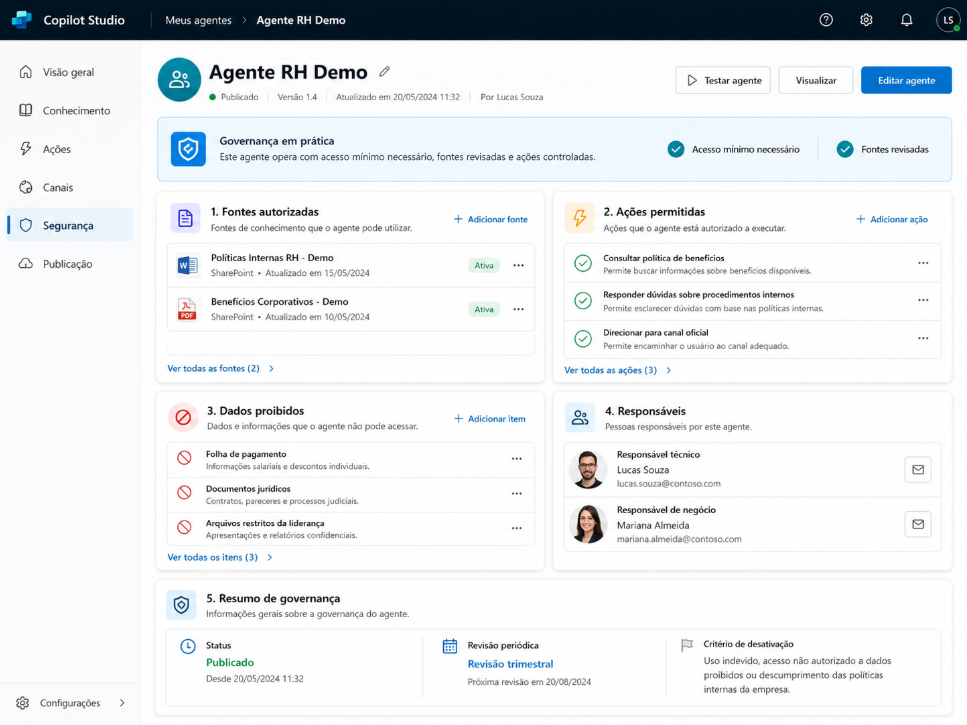The height and width of the screenshot is (725, 967).
Task: Toggle check for Consultar política de benefícios
Action: point(583,263)
